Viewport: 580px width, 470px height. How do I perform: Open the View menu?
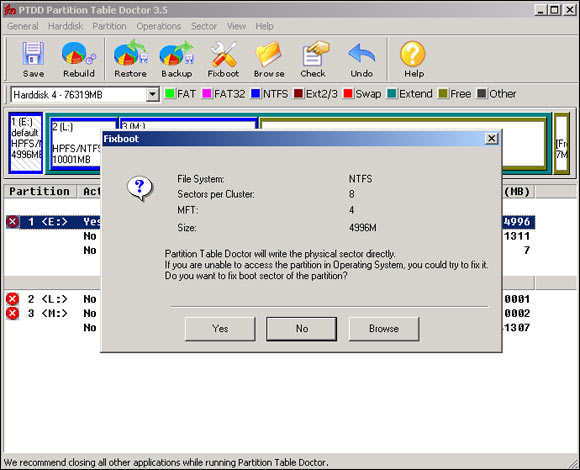(236, 26)
